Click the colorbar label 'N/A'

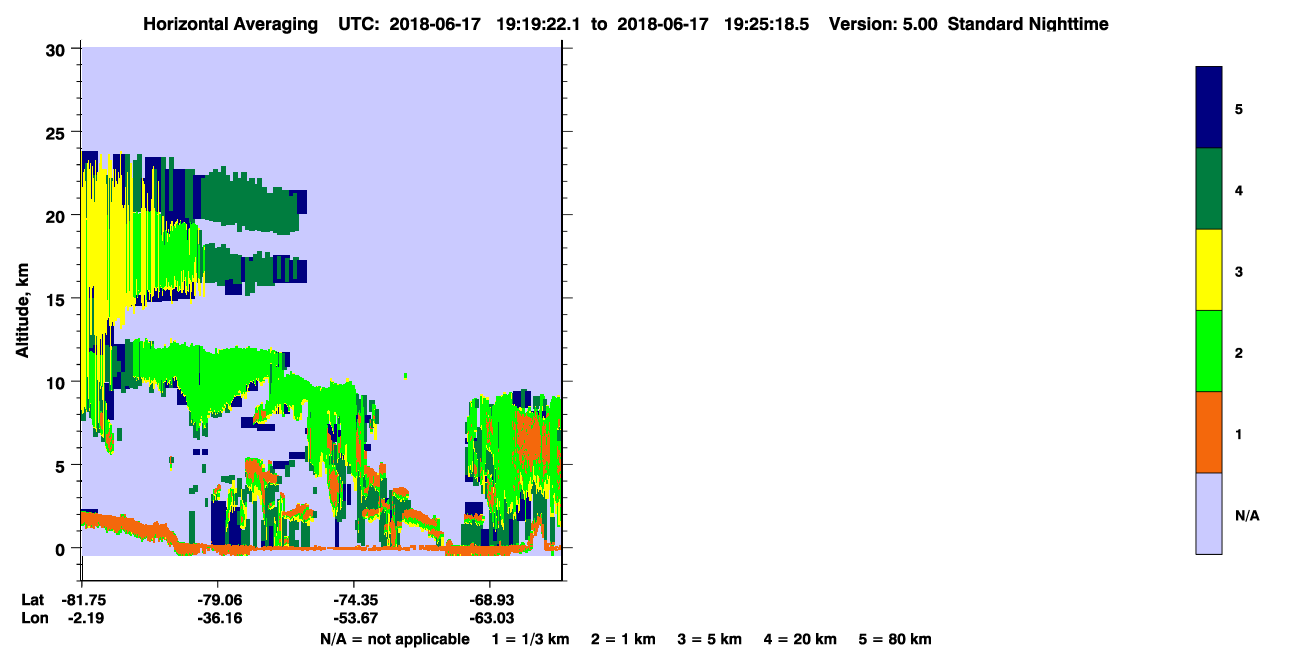coord(1246,516)
